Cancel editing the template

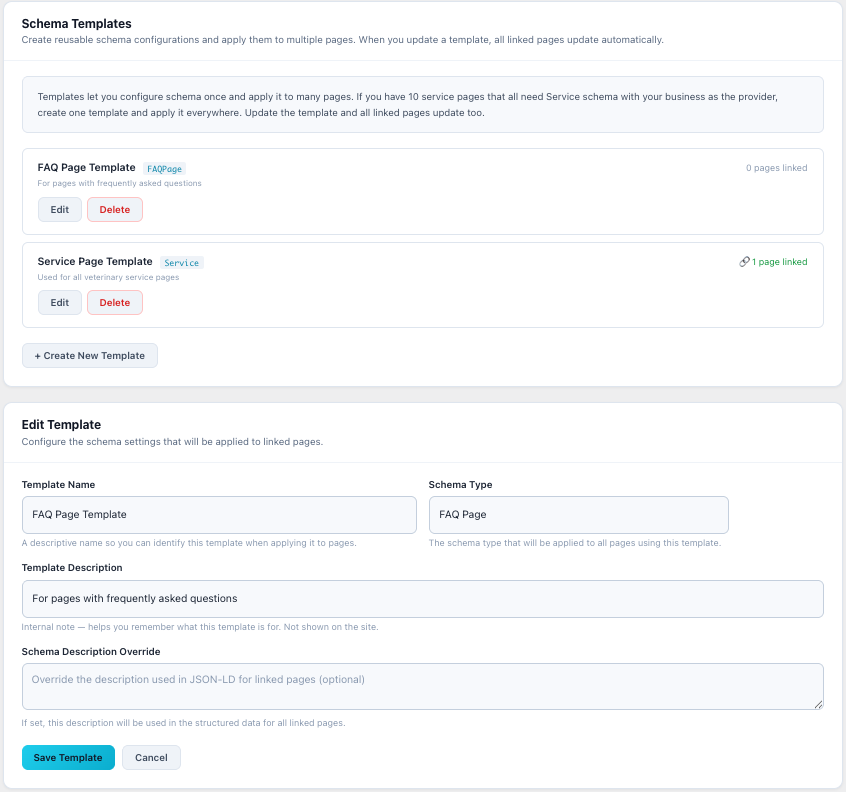(x=151, y=757)
